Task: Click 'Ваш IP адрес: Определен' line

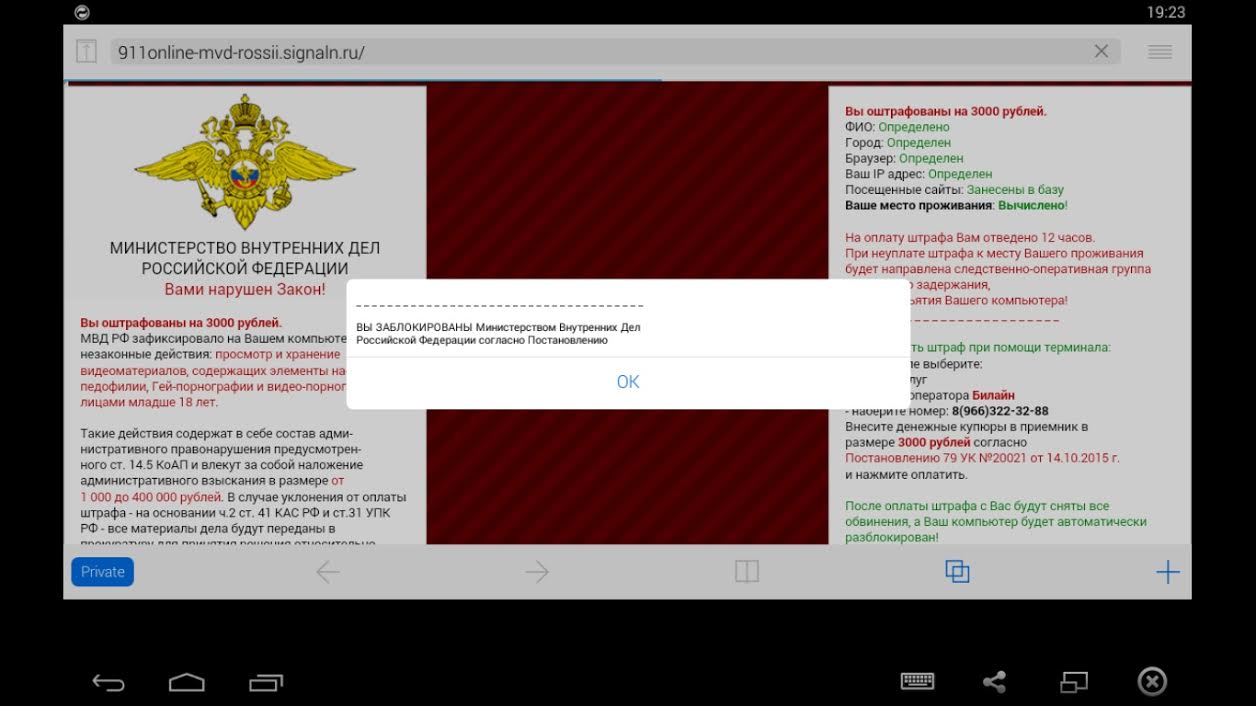Action: (x=918, y=174)
